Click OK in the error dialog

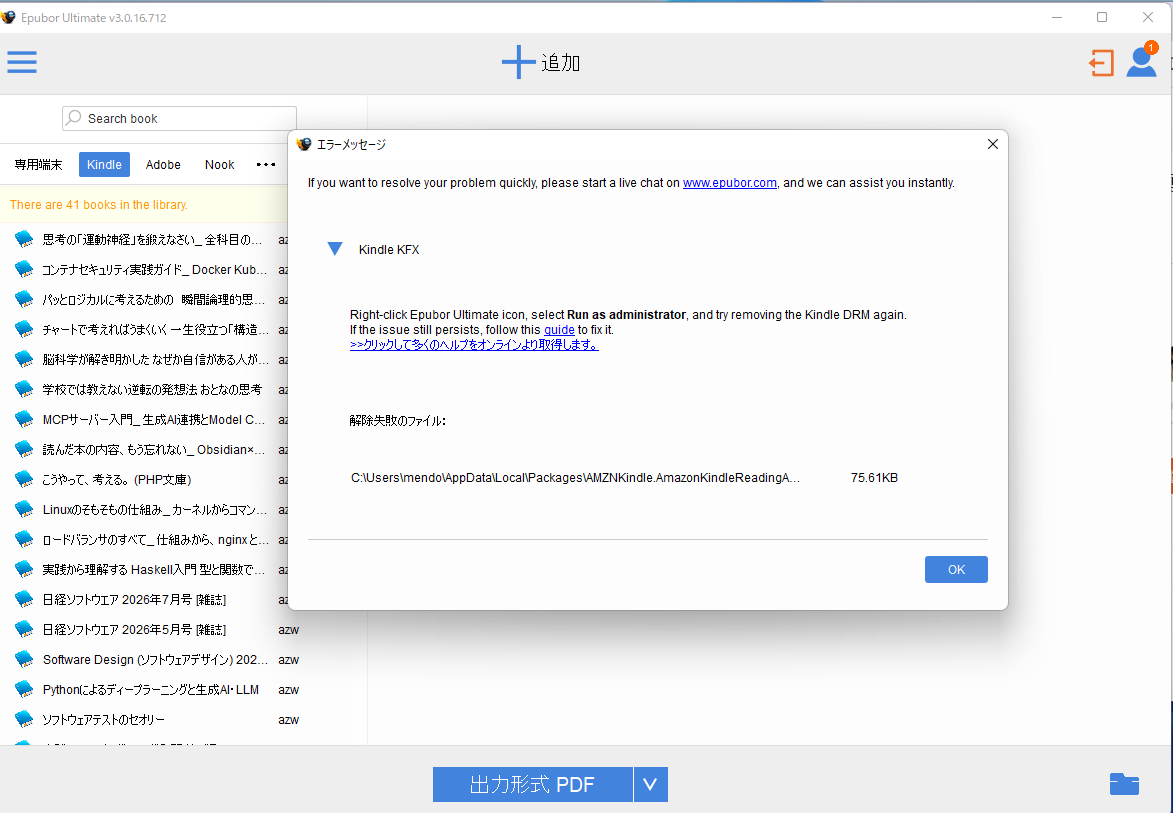pyautogui.click(x=956, y=569)
